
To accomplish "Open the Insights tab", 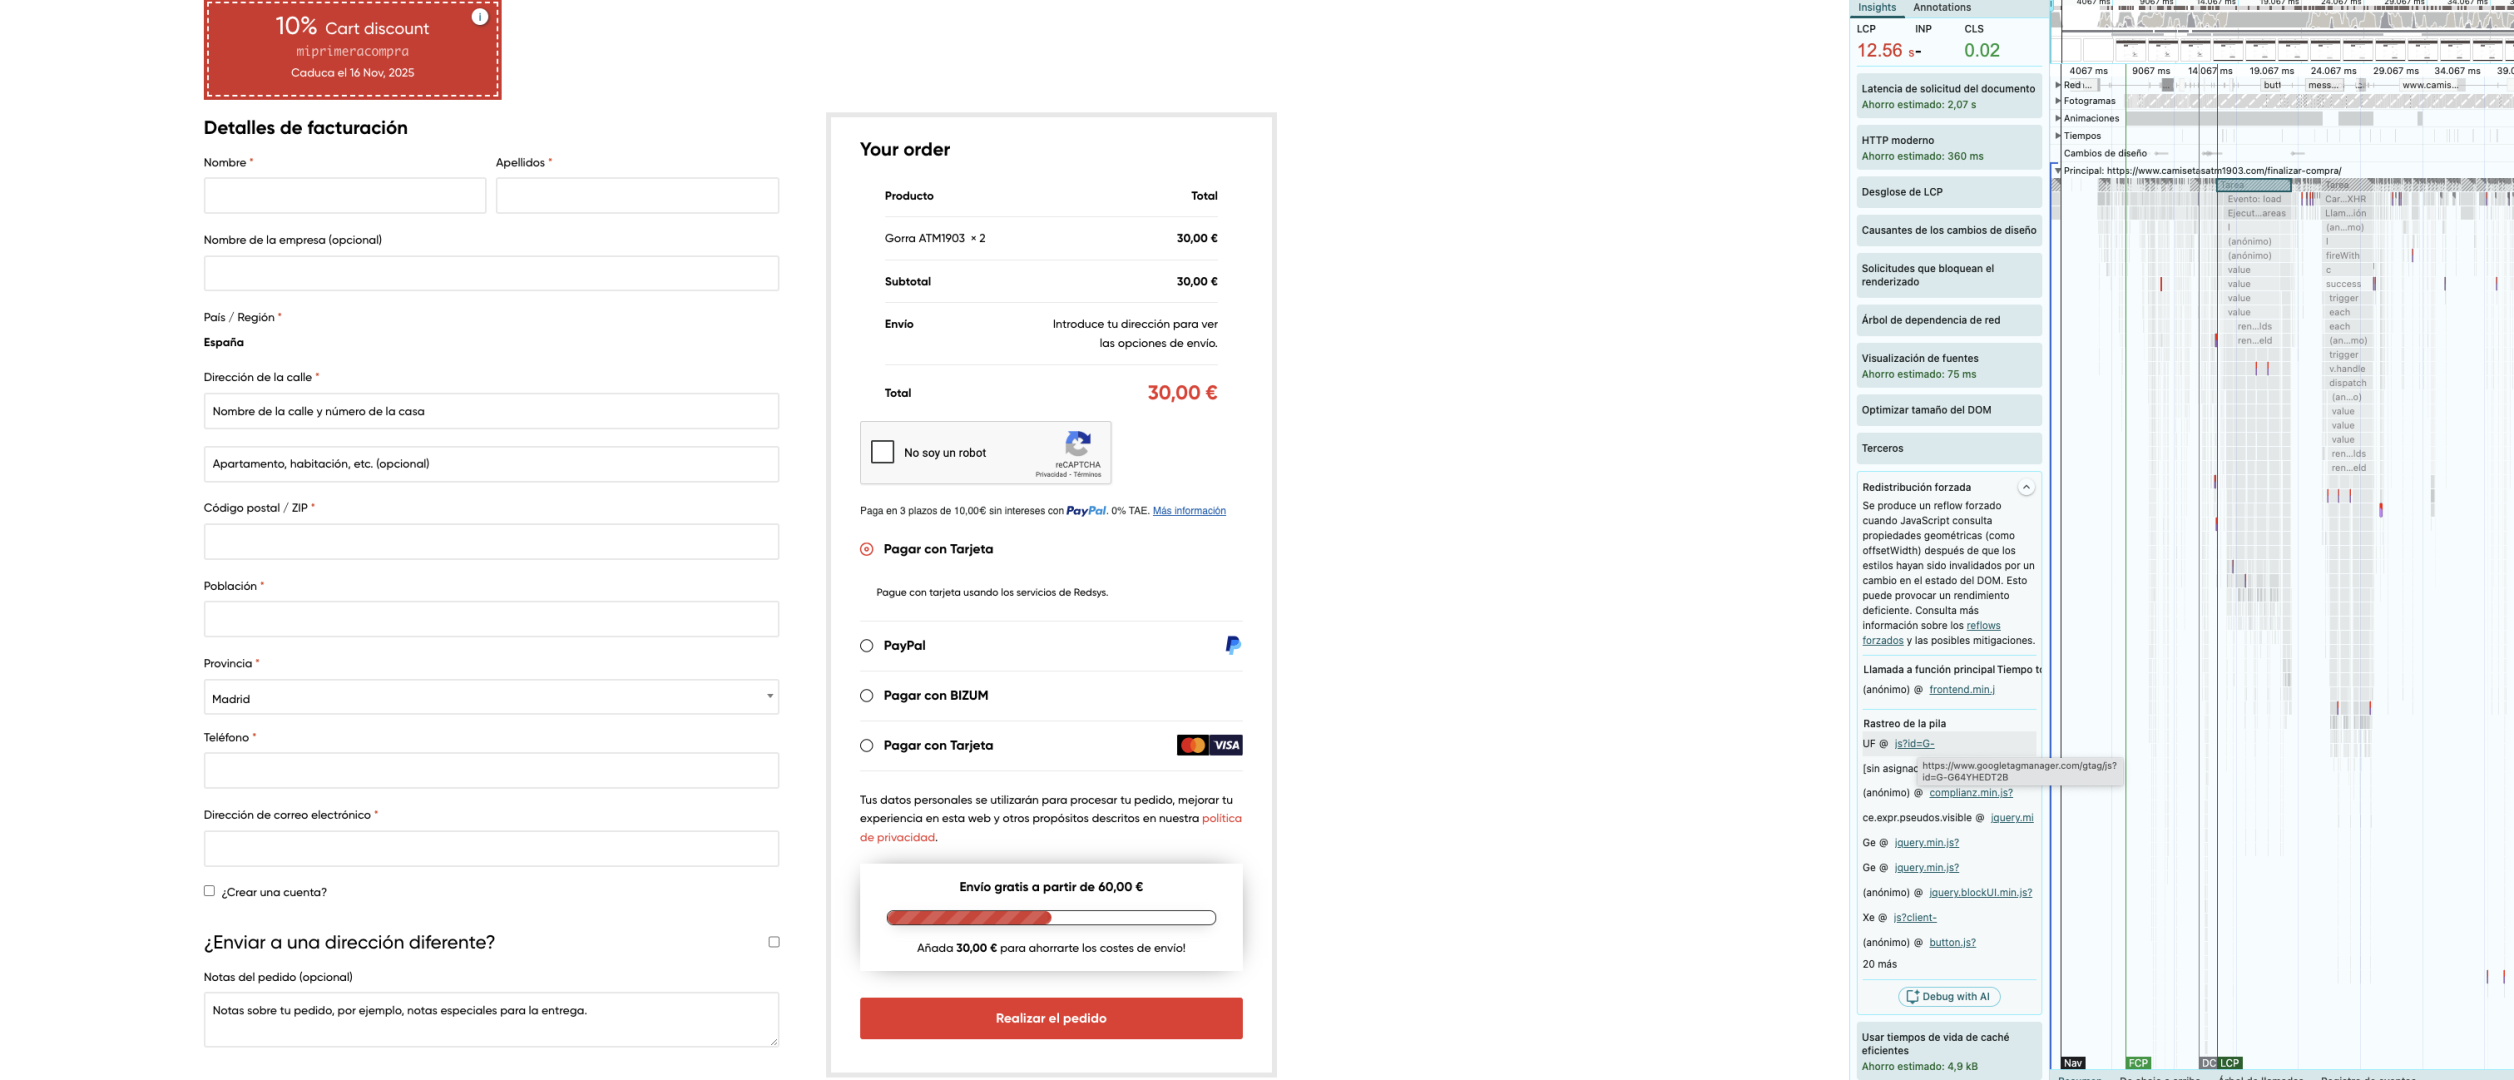I will (1877, 7).
